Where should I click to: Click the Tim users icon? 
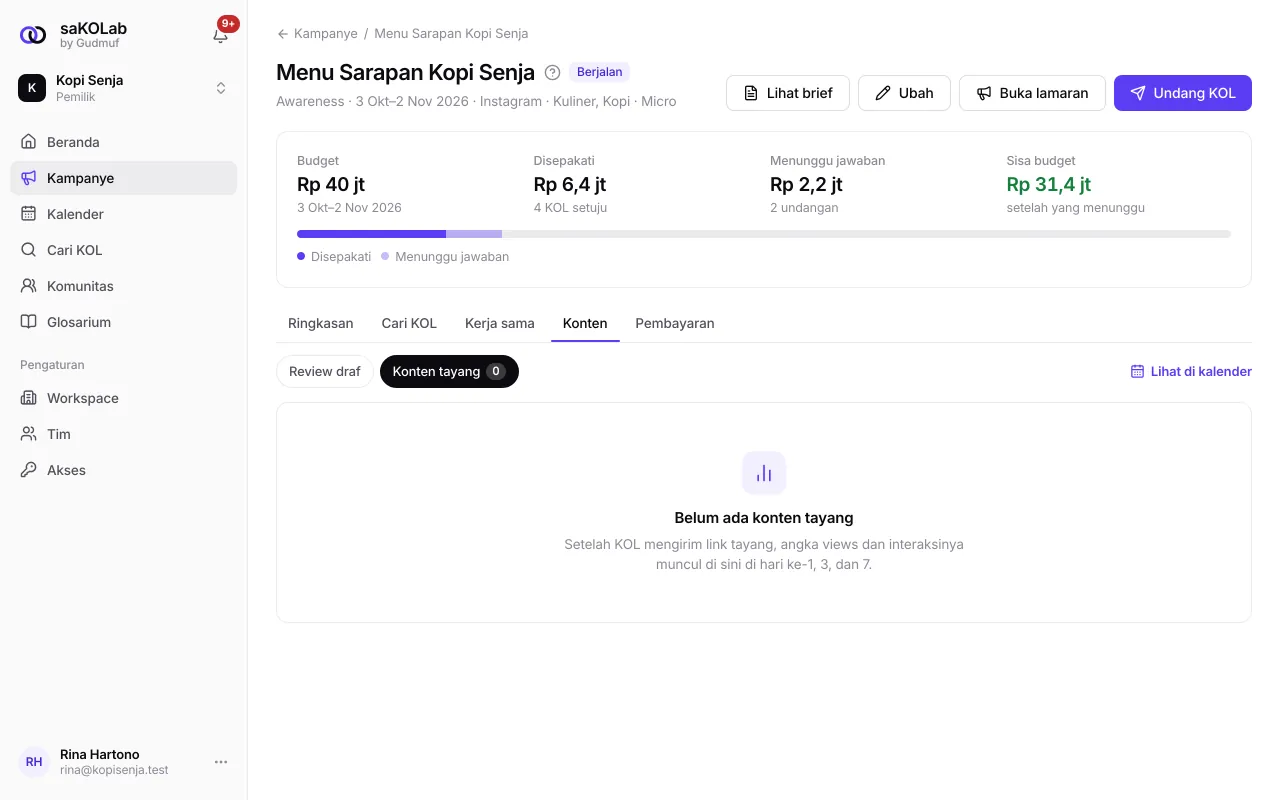click(29, 434)
